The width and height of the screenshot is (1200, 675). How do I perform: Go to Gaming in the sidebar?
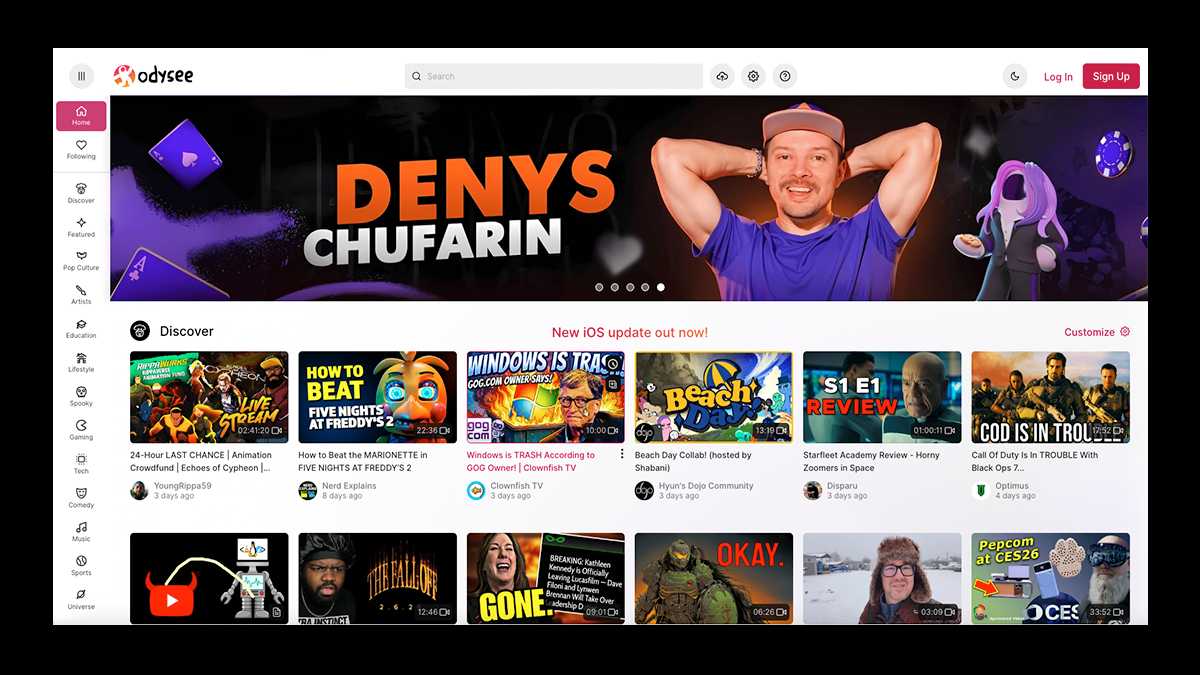click(x=81, y=430)
